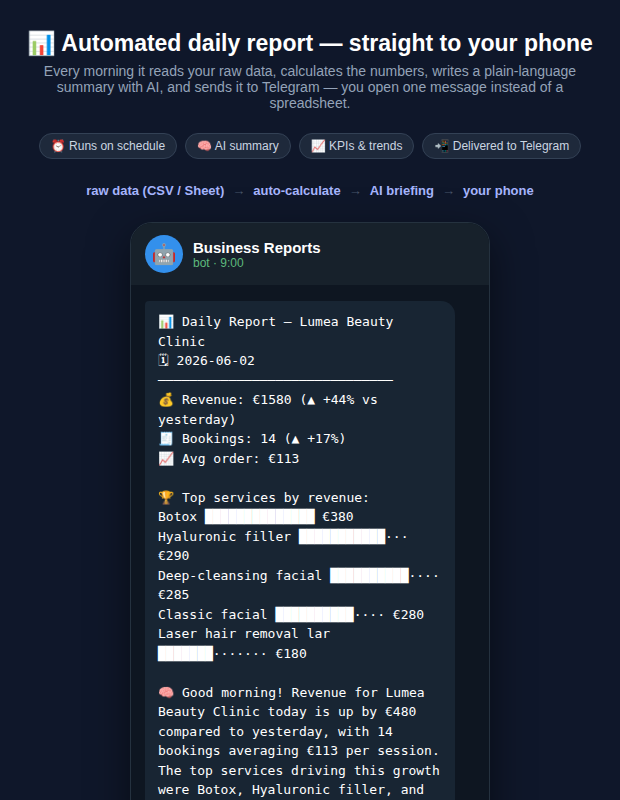This screenshot has height=800, width=620.
Task: Click the 'Top services by revenue:' heading
Action: pyautogui.click(x=276, y=497)
